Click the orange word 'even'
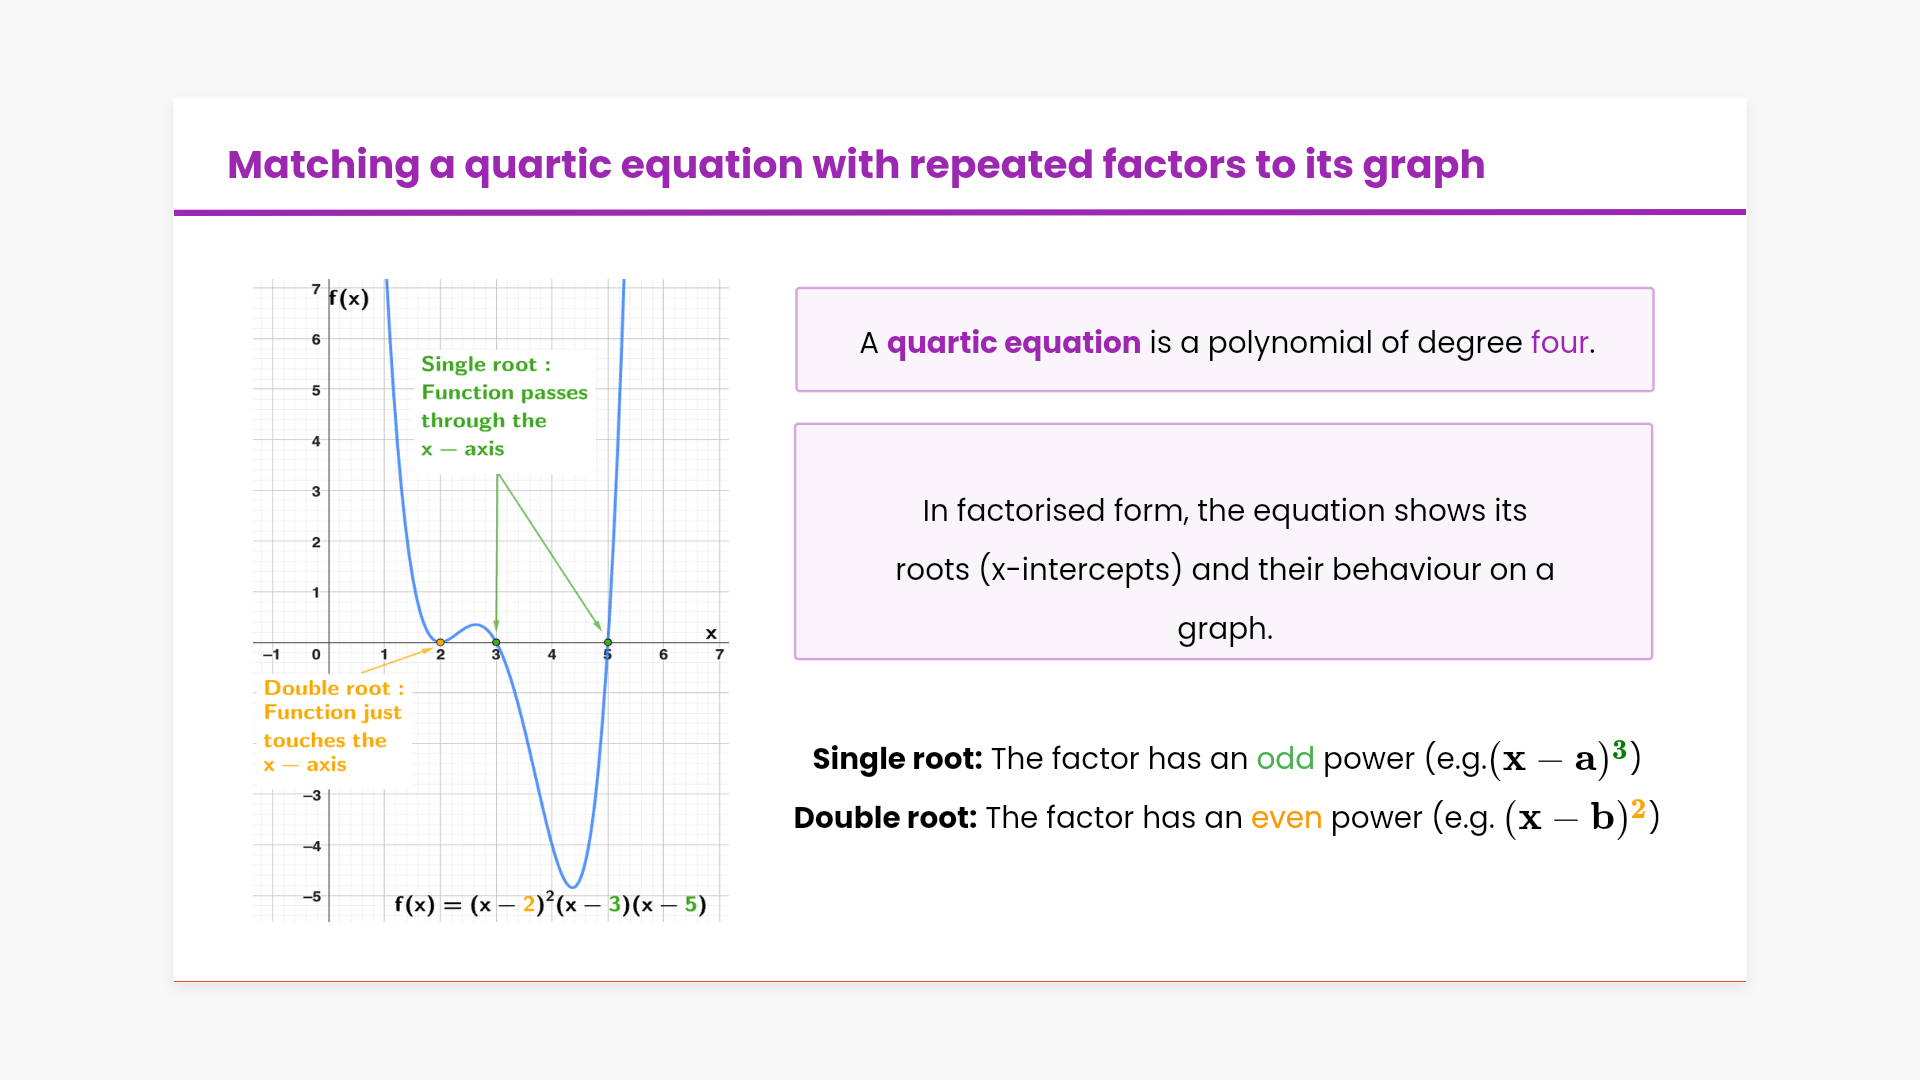The width and height of the screenshot is (1920, 1080). pyautogui.click(x=1286, y=818)
